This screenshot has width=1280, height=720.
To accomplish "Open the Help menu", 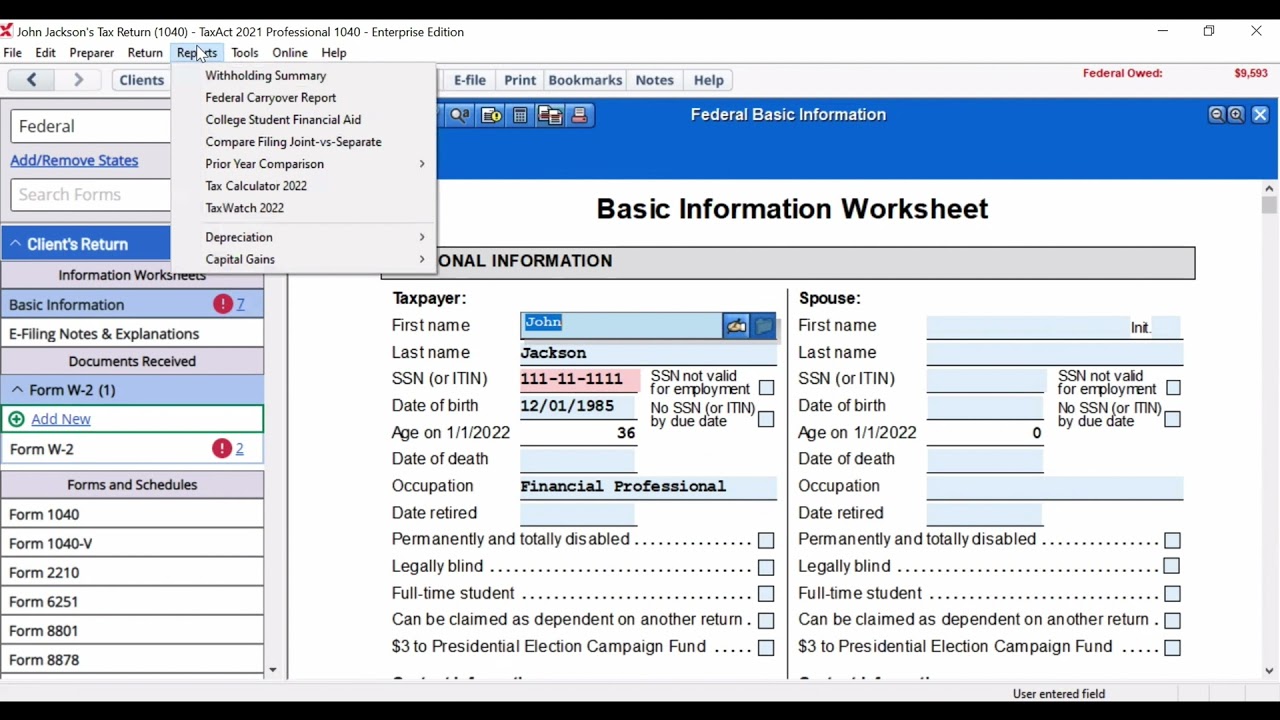I will (334, 53).
